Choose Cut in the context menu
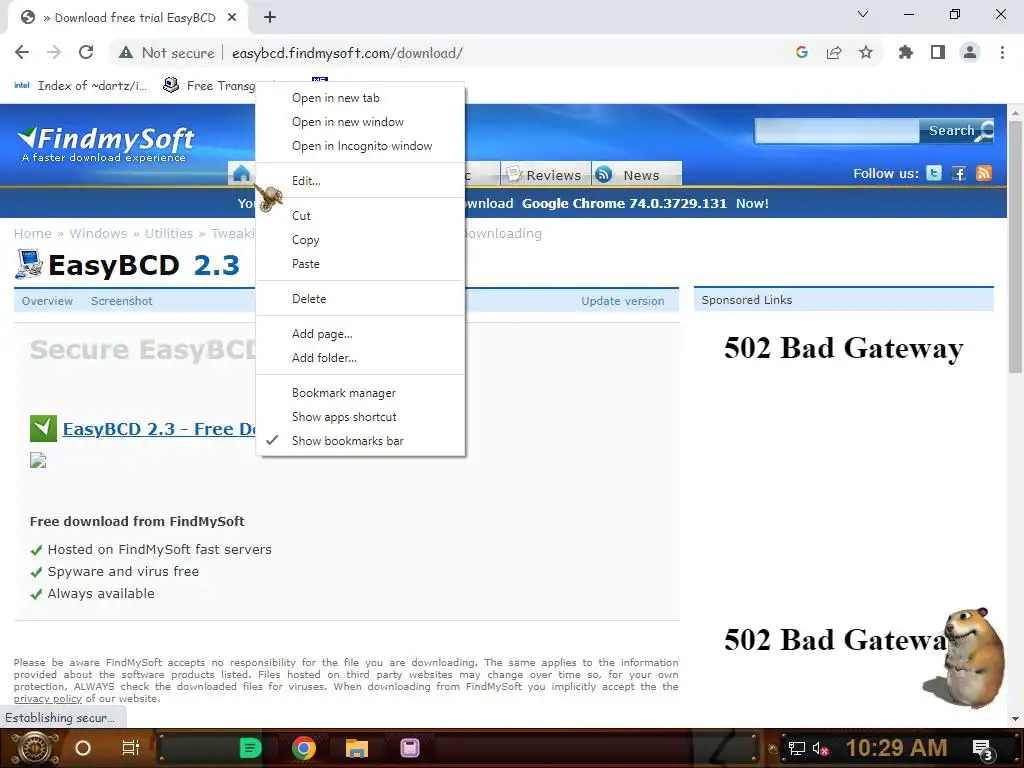 tap(360, 216)
